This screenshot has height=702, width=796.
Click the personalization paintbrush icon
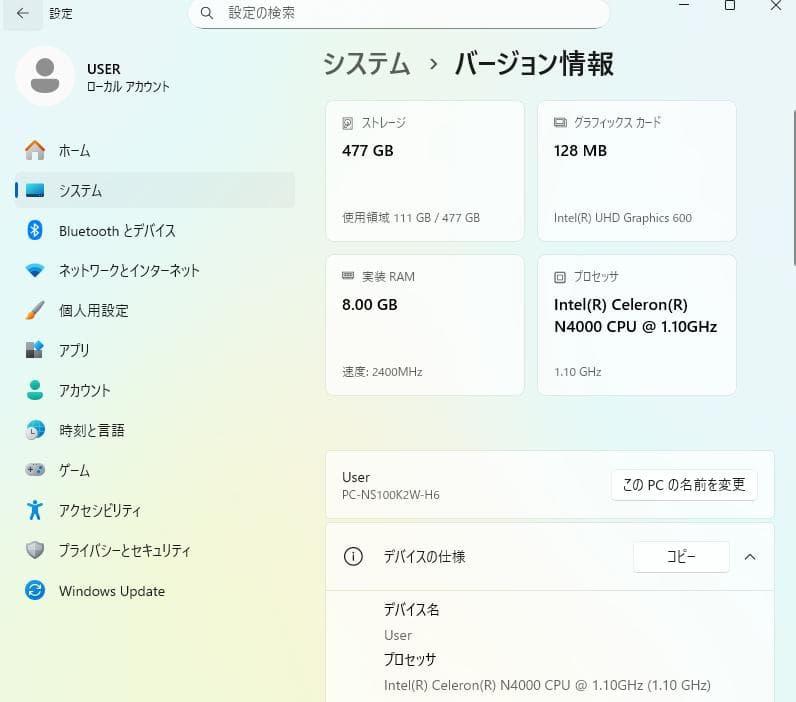coord(35,310)
